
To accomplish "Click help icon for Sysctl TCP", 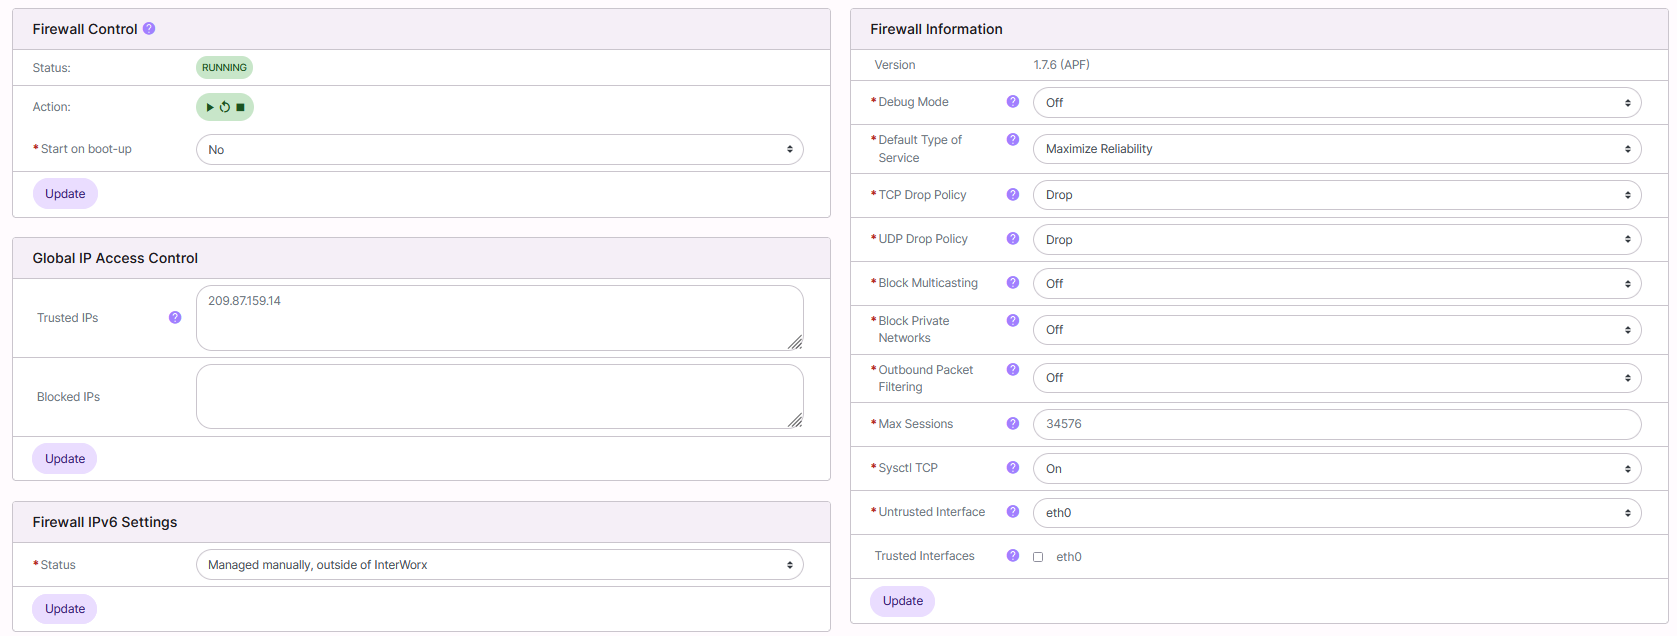I will tap(1012, 468).
